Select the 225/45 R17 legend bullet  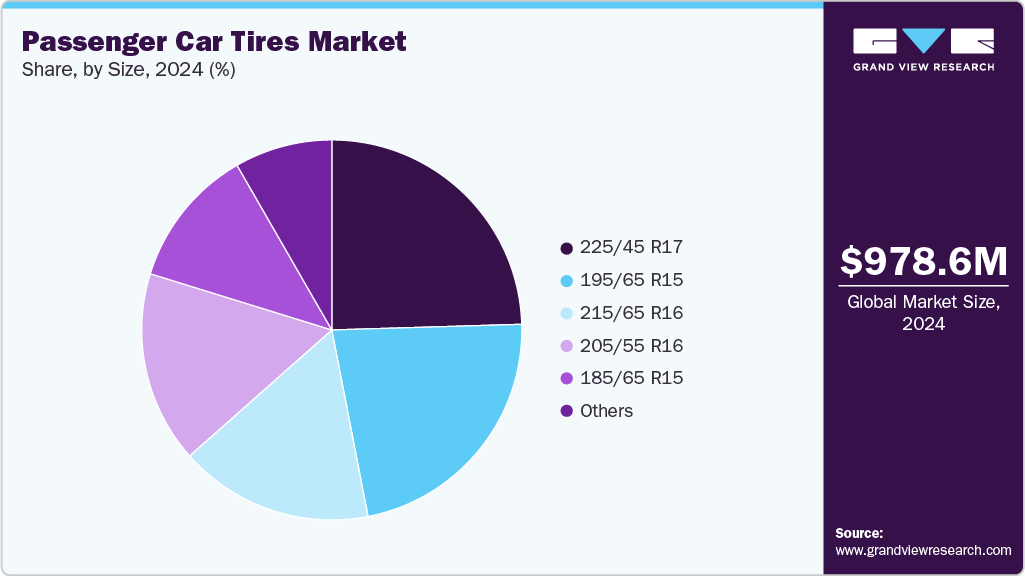pos(567,247)
